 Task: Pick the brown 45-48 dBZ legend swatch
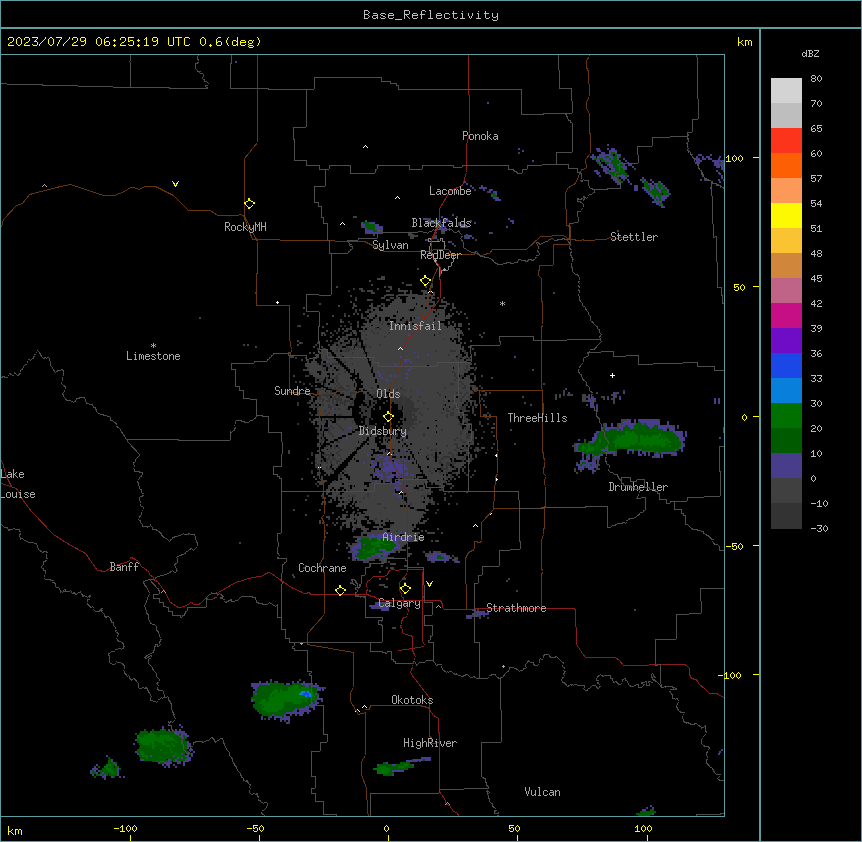[786, 265]
